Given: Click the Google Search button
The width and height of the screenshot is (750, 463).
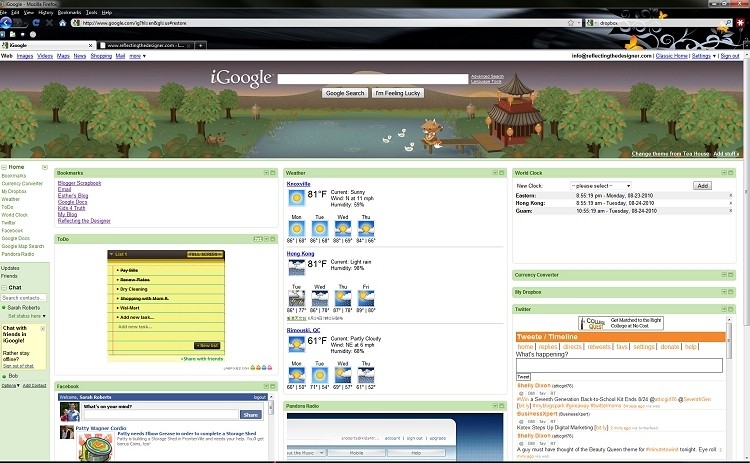Looking at the screenshot, I should click(345, 93).
